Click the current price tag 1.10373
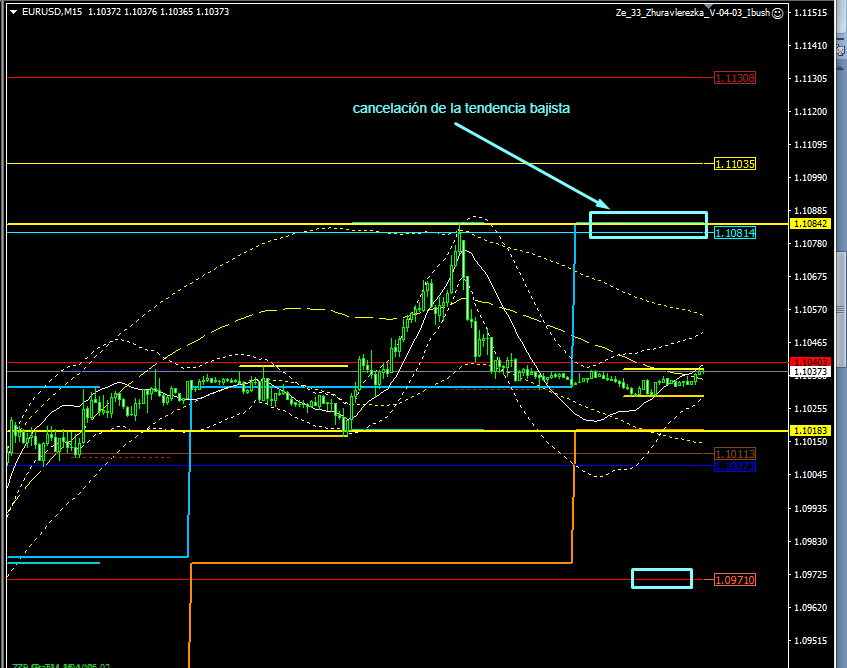 pyautogui.click(x=810, y=372)
